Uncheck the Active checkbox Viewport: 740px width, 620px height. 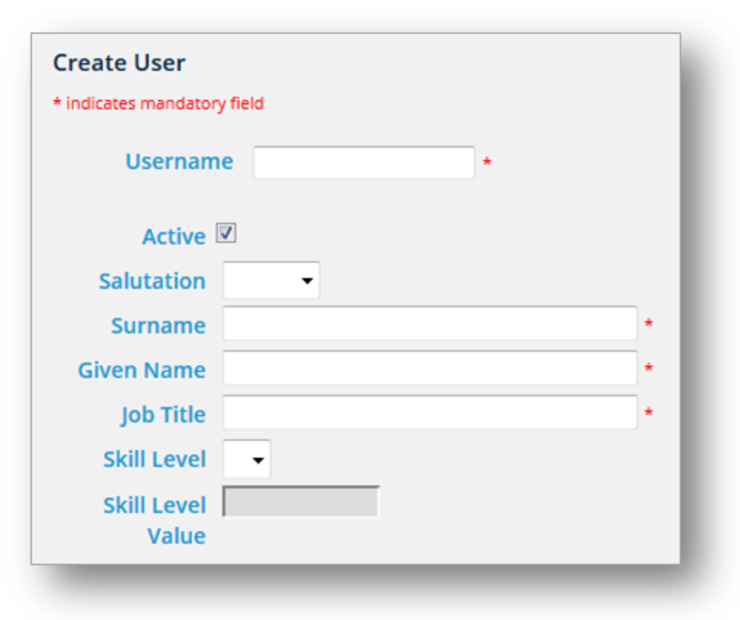tap(226, 233)
